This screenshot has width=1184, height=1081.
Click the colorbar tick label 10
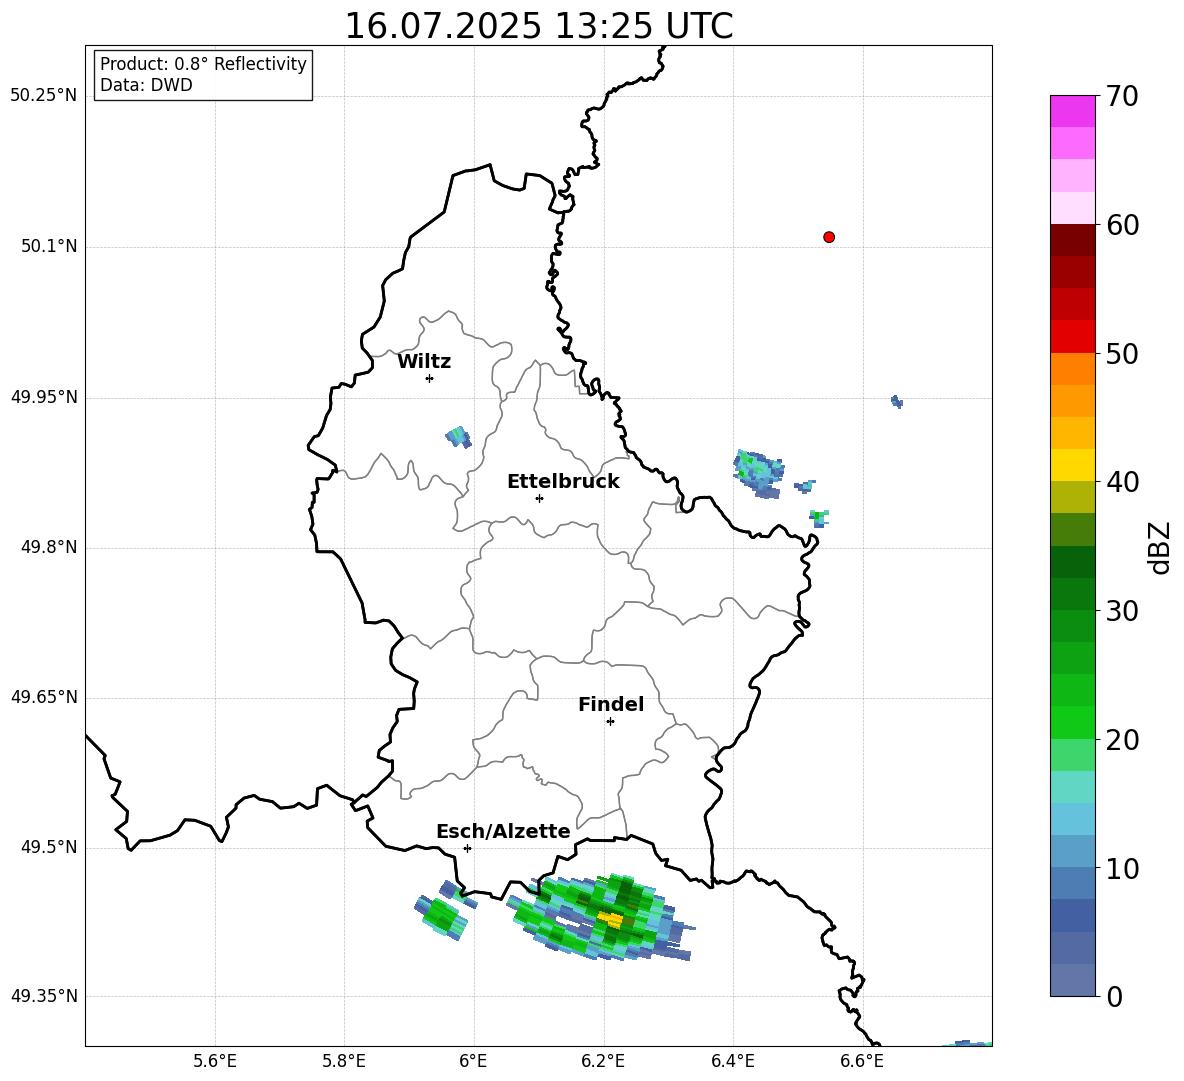1122,869
